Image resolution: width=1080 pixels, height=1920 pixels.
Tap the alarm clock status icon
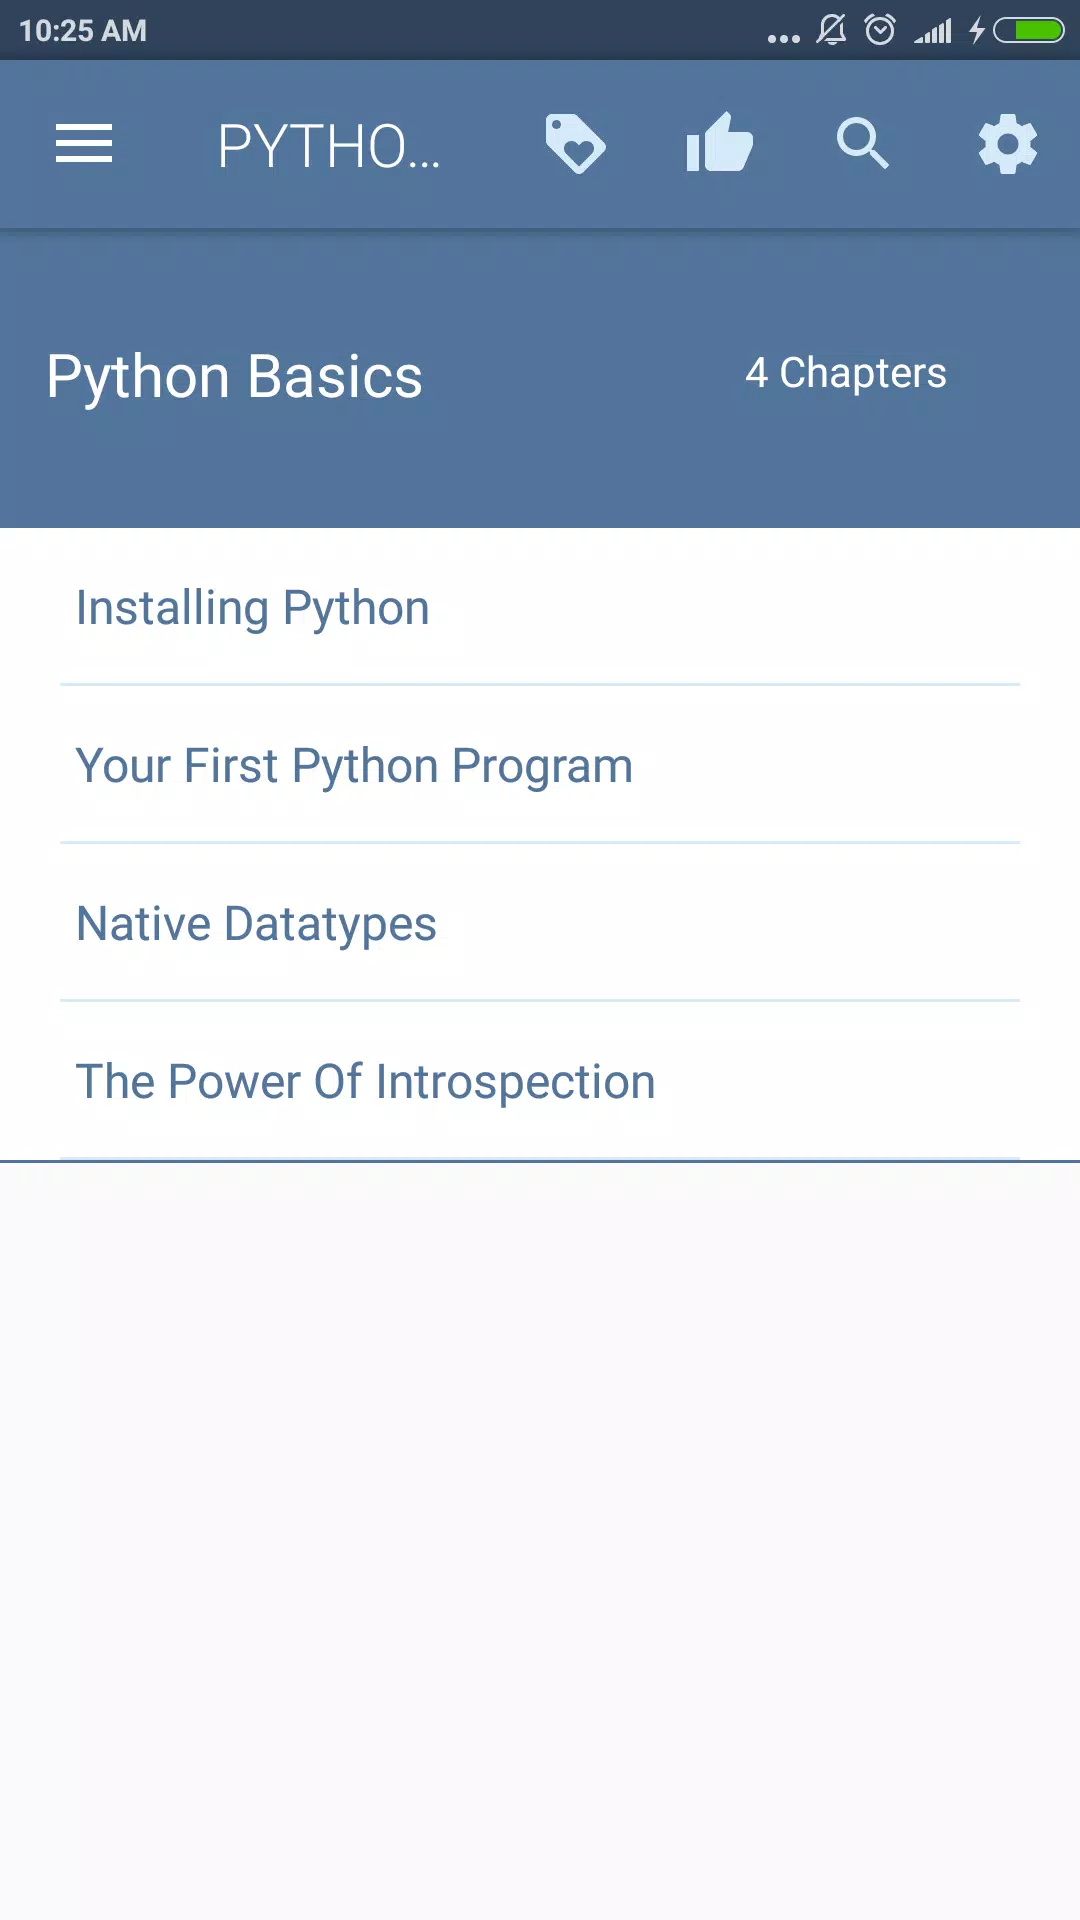coord(880,30)
